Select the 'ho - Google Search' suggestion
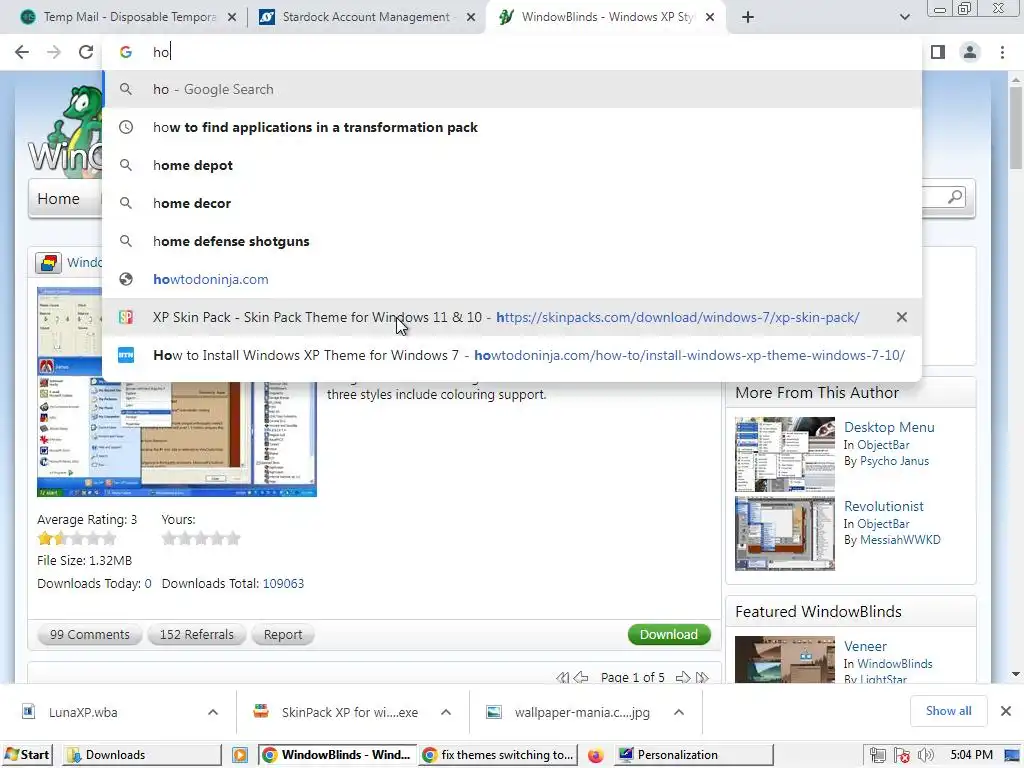Screen dimensions: 1024x768 point(512,89)
